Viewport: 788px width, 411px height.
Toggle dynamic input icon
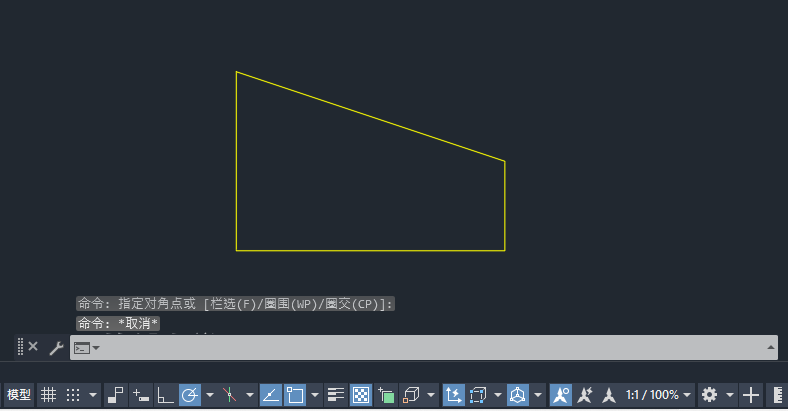tap(141, 395)
